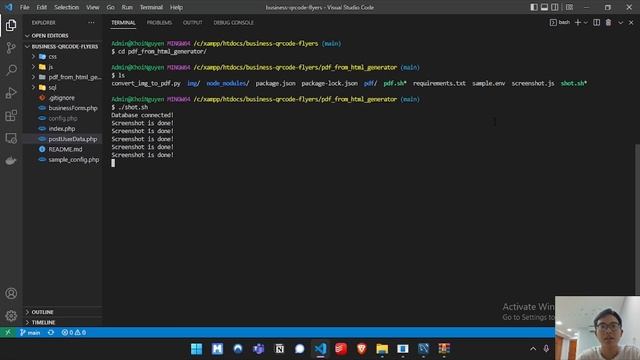Open the Run and Debug view
640x360 pixels.
11,93
